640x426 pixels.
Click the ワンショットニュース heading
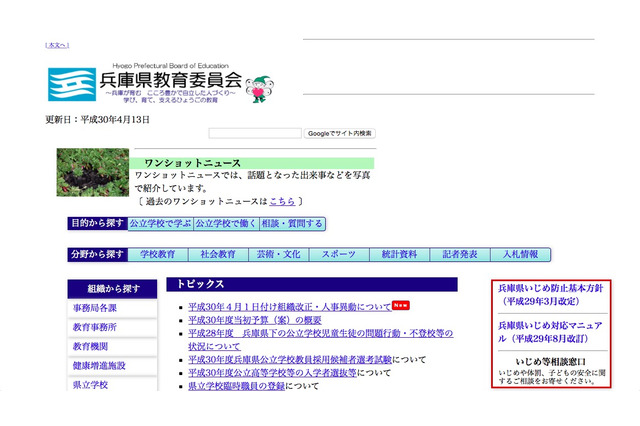click(x=193, y=163)
